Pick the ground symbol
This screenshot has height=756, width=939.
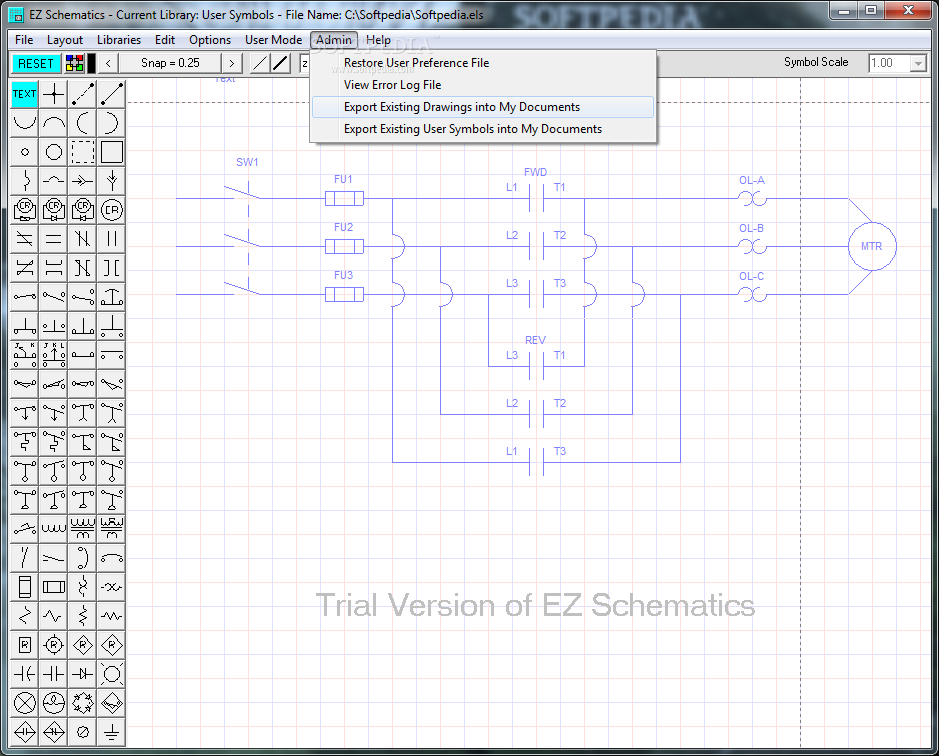click(x=111, y=731)
